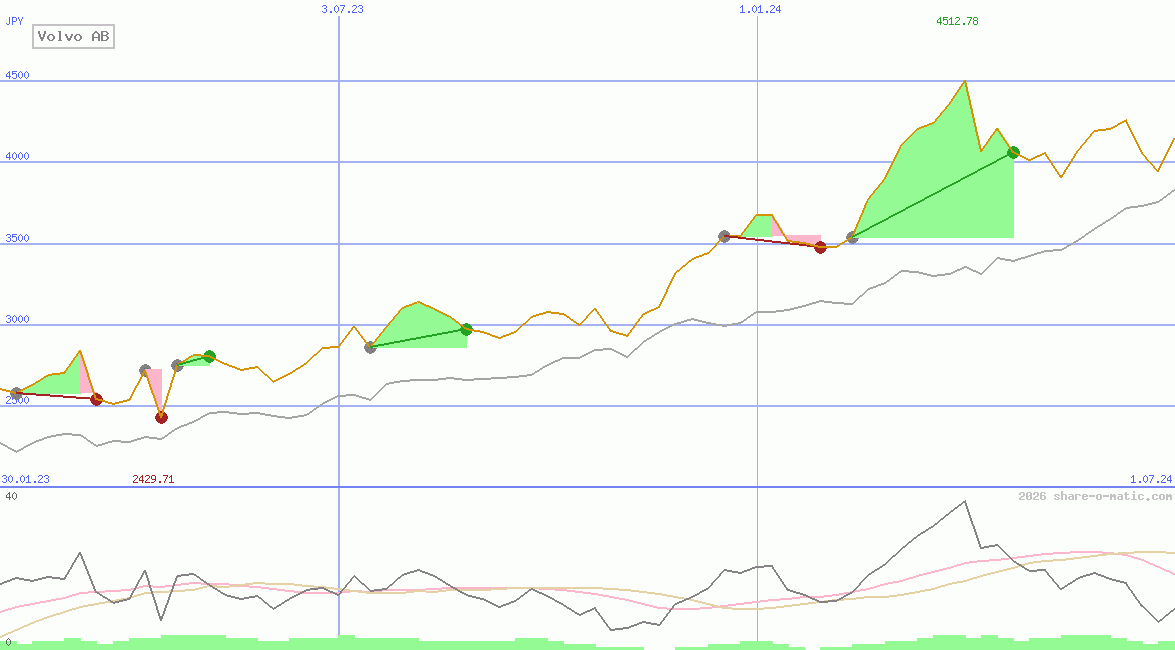Select gray entry marker right after 3.07.23 line
The width and height of the screenshot is (1175, 650).
(x=370, y=347)
